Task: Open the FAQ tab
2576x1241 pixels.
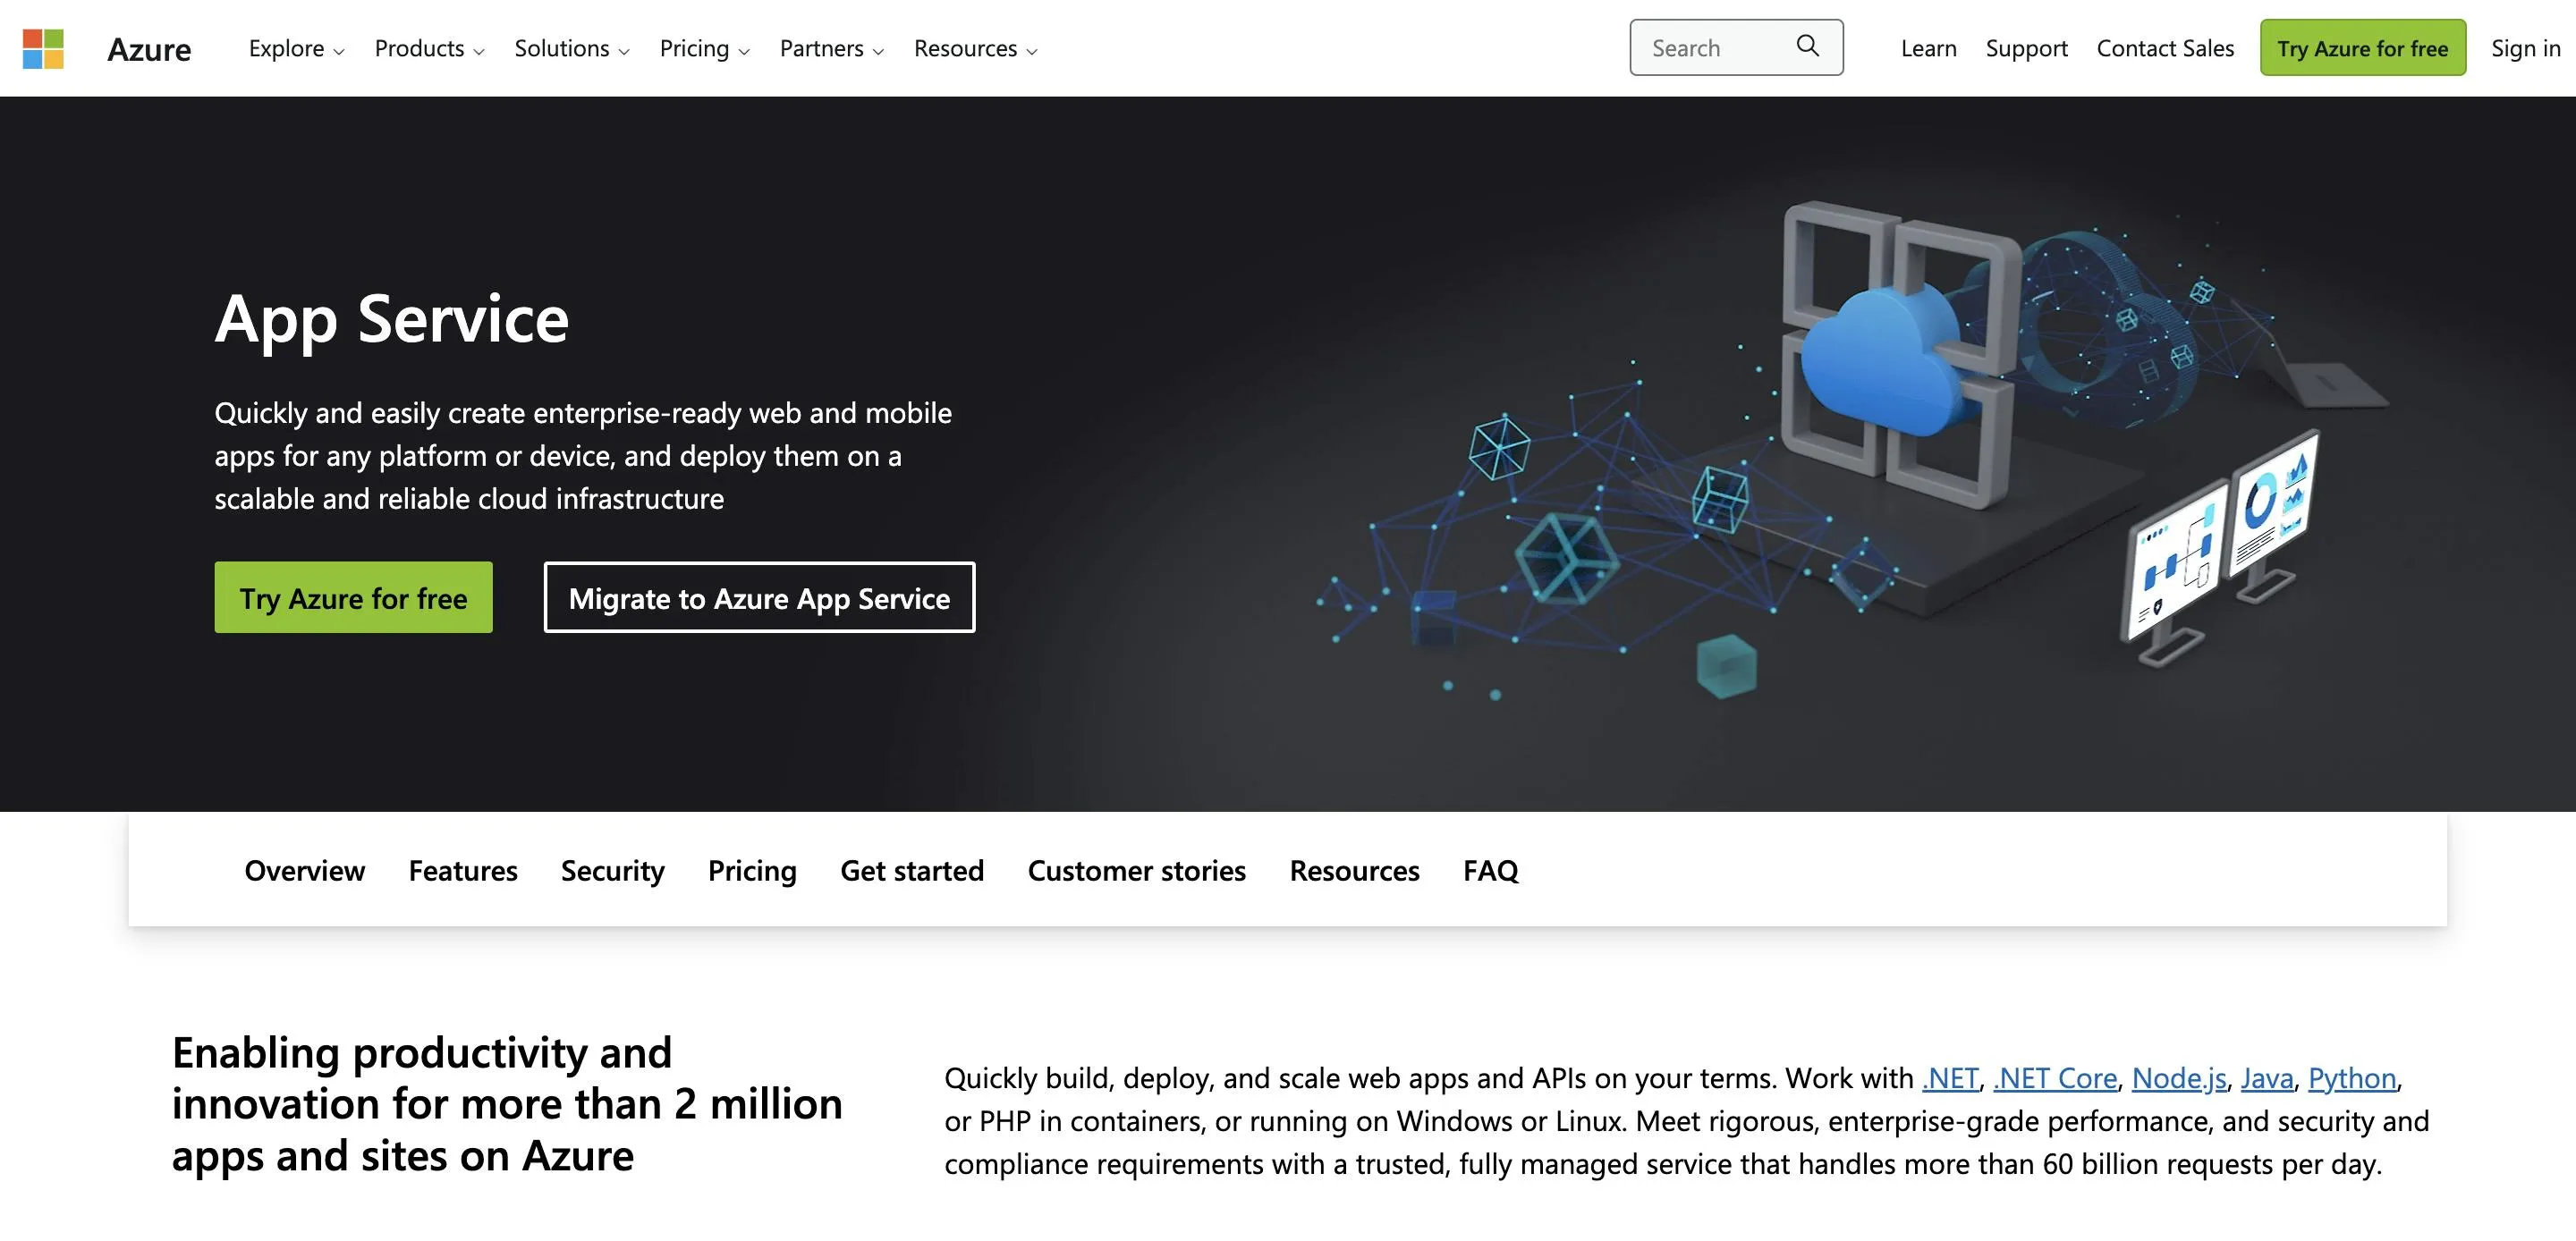Action: [1490, 870]
